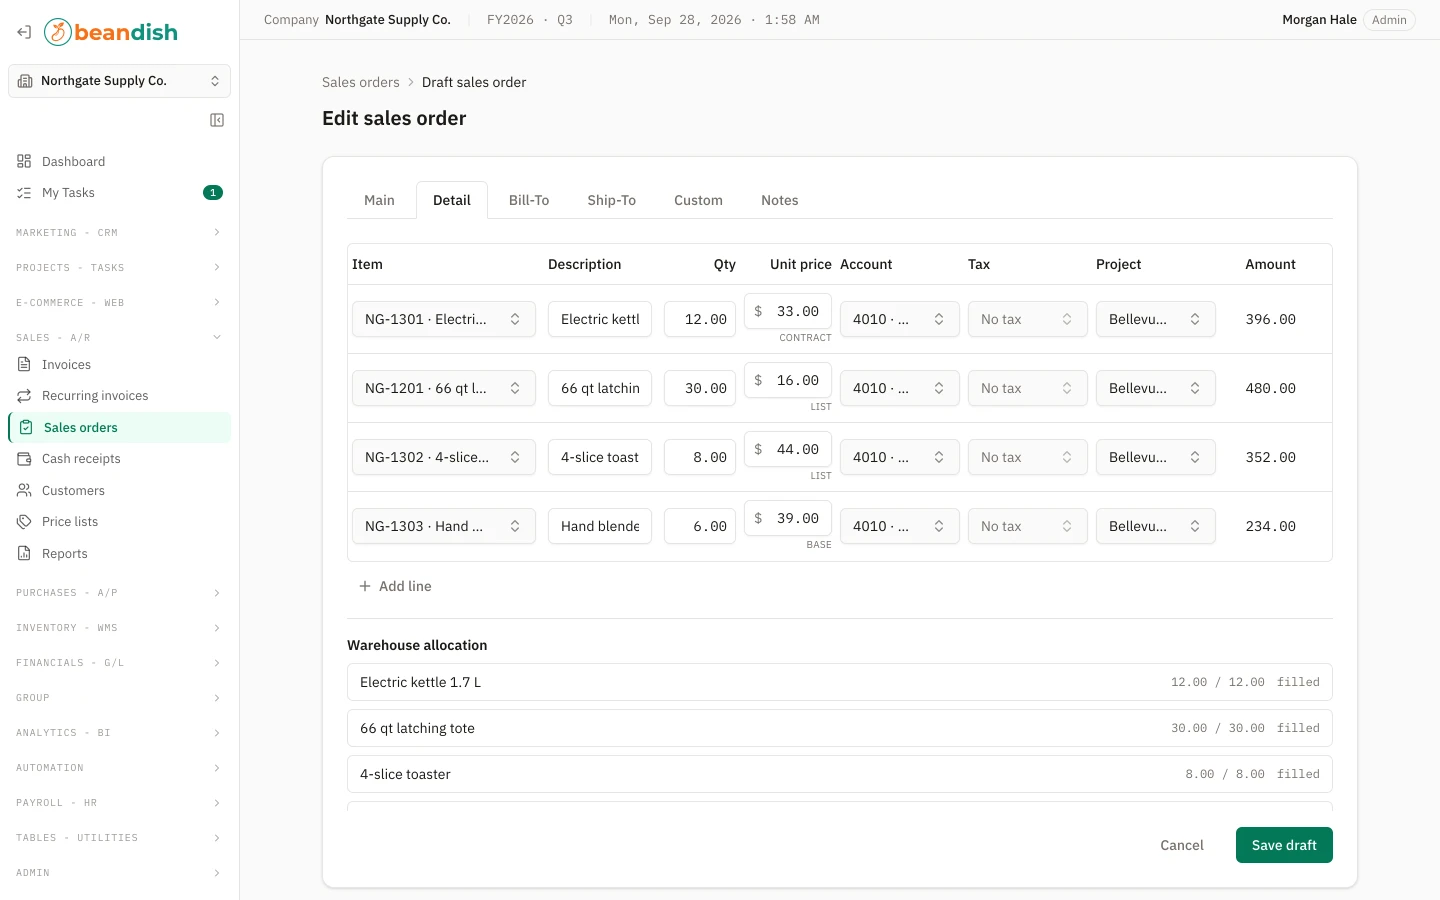Expand the Purchases A/P section
This screenshot has height=900, width=1440.
119,593
